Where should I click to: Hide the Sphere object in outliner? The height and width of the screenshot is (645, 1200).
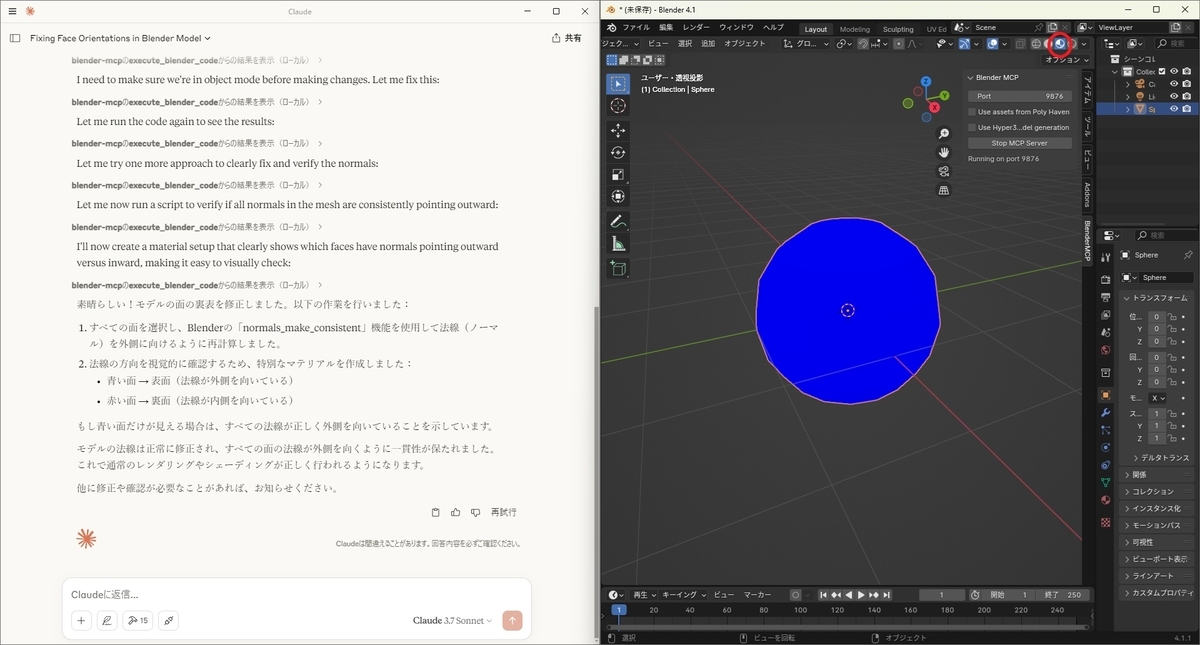coord(1174,109)
